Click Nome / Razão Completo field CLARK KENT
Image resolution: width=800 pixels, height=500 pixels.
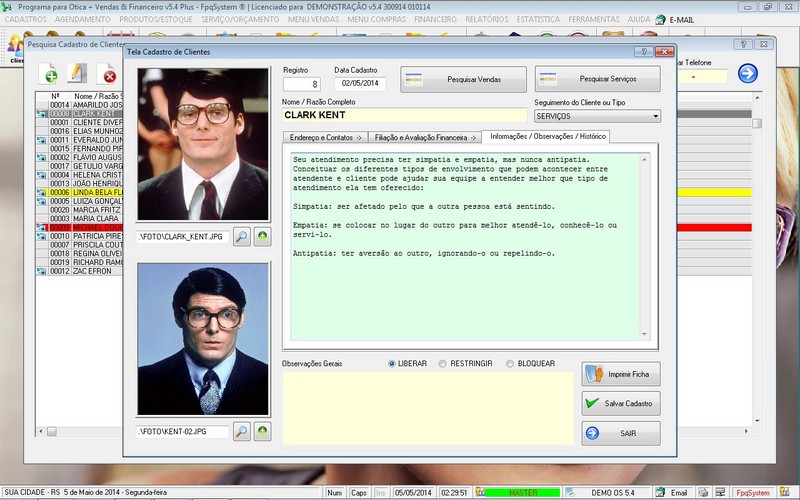(404, 115)
